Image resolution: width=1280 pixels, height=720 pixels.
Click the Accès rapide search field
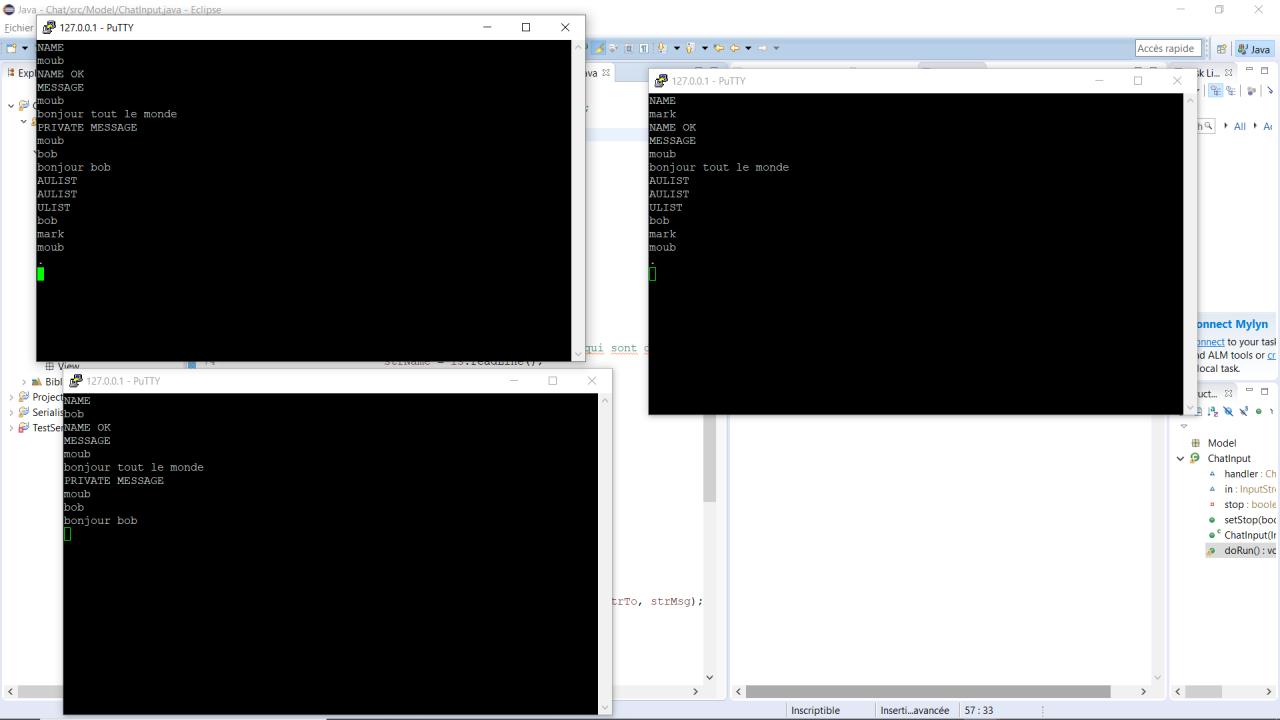pos(1166,48)
